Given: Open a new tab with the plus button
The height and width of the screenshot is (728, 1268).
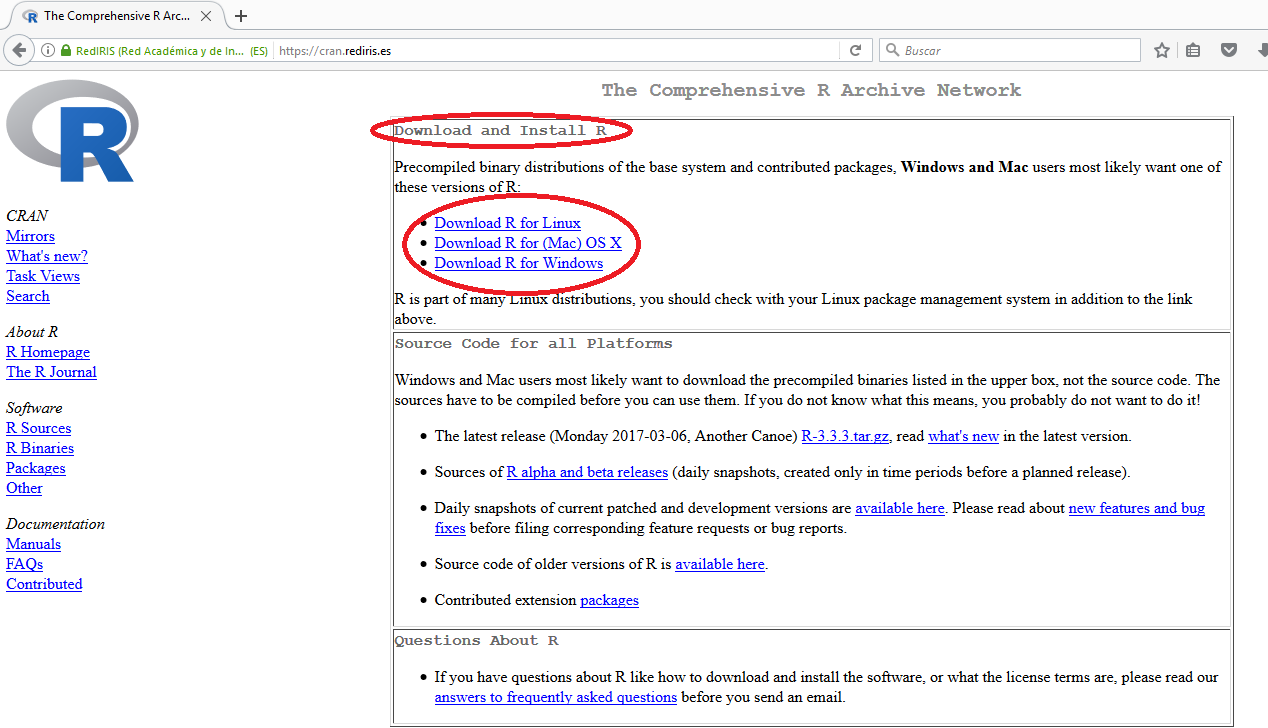Looking at the screenshot, I should coord(241,16).
